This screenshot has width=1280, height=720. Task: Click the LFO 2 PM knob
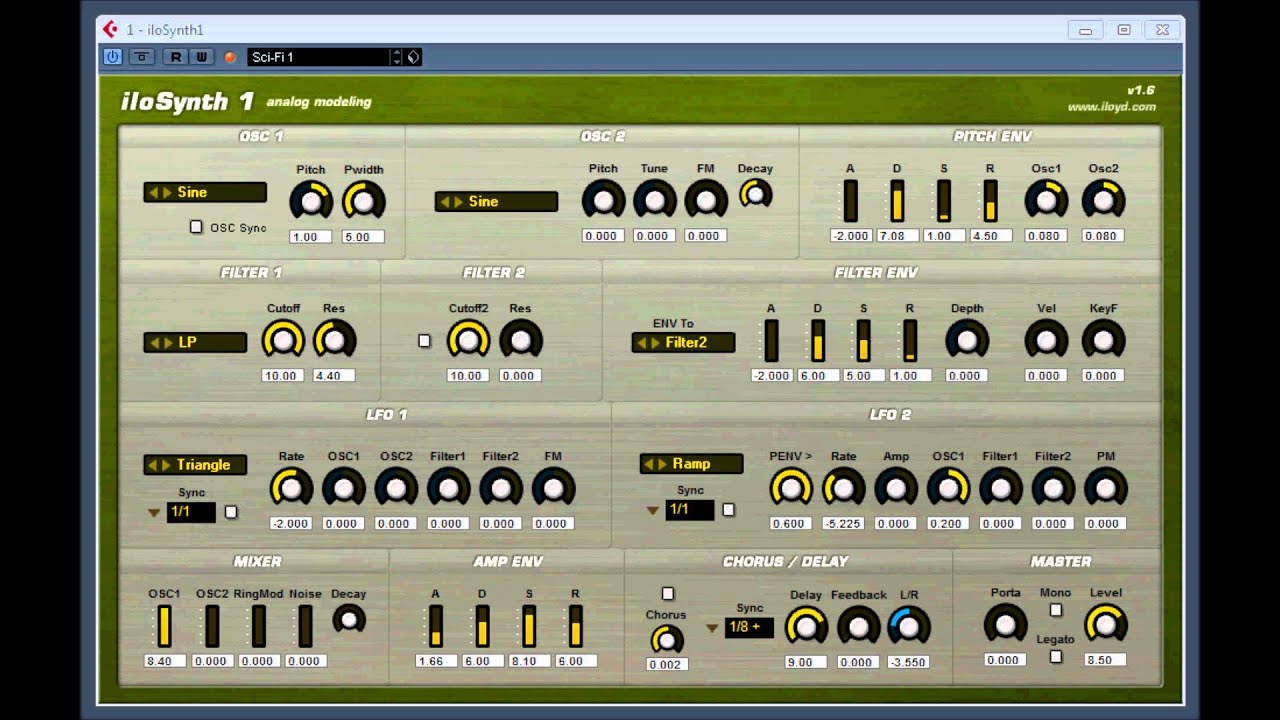[x=1106, y=488]
